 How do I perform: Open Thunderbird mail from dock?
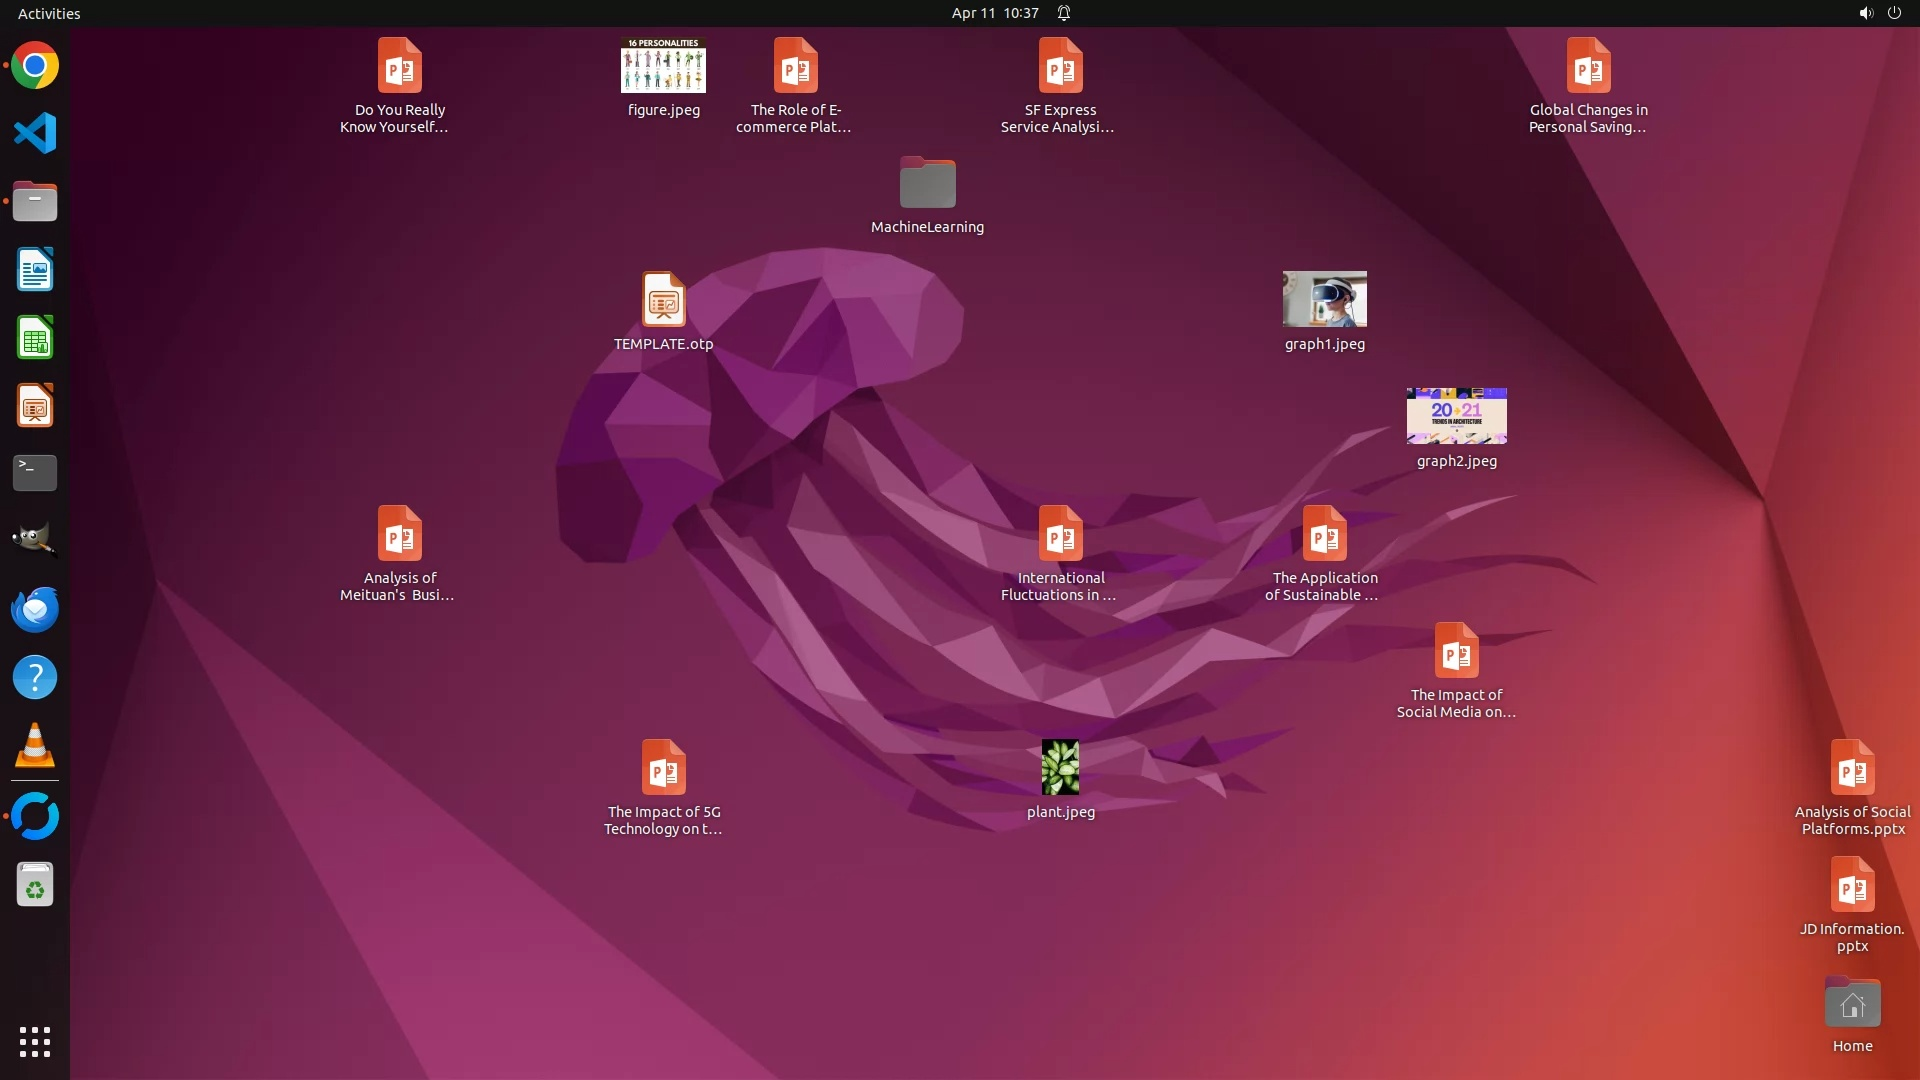35,609
